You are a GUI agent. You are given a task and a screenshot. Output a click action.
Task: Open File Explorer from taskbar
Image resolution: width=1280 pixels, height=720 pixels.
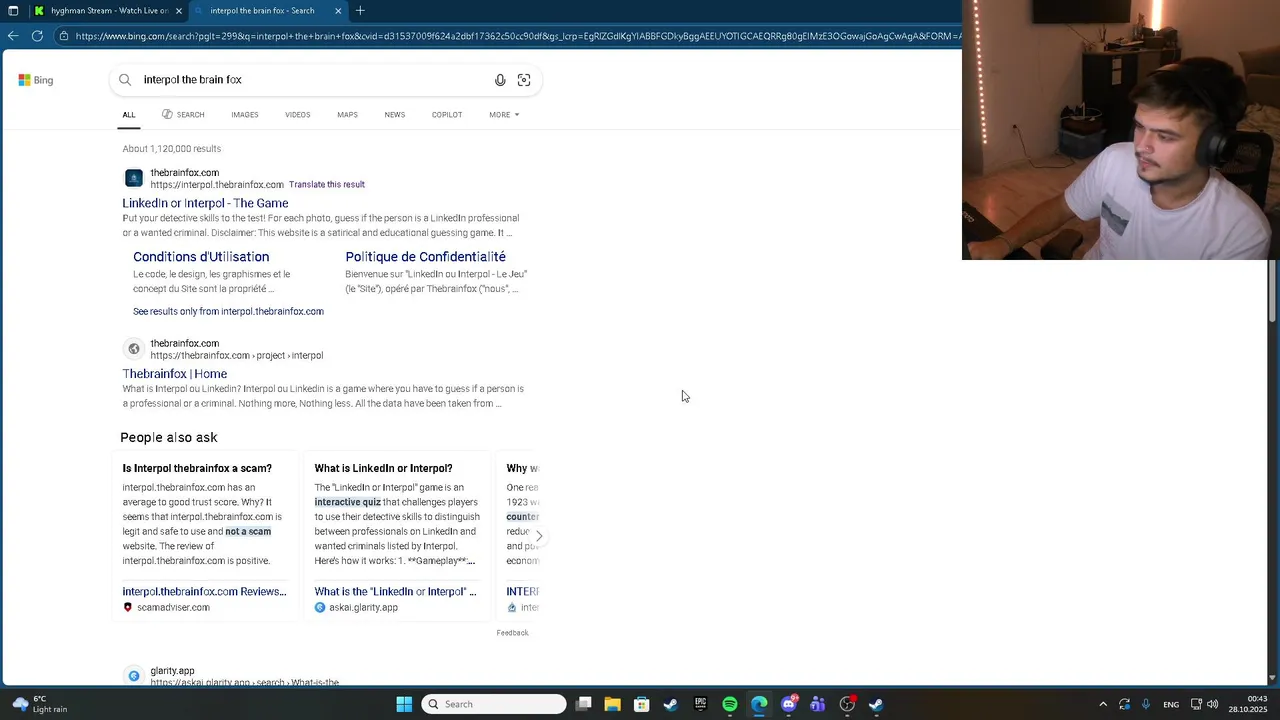613,704
